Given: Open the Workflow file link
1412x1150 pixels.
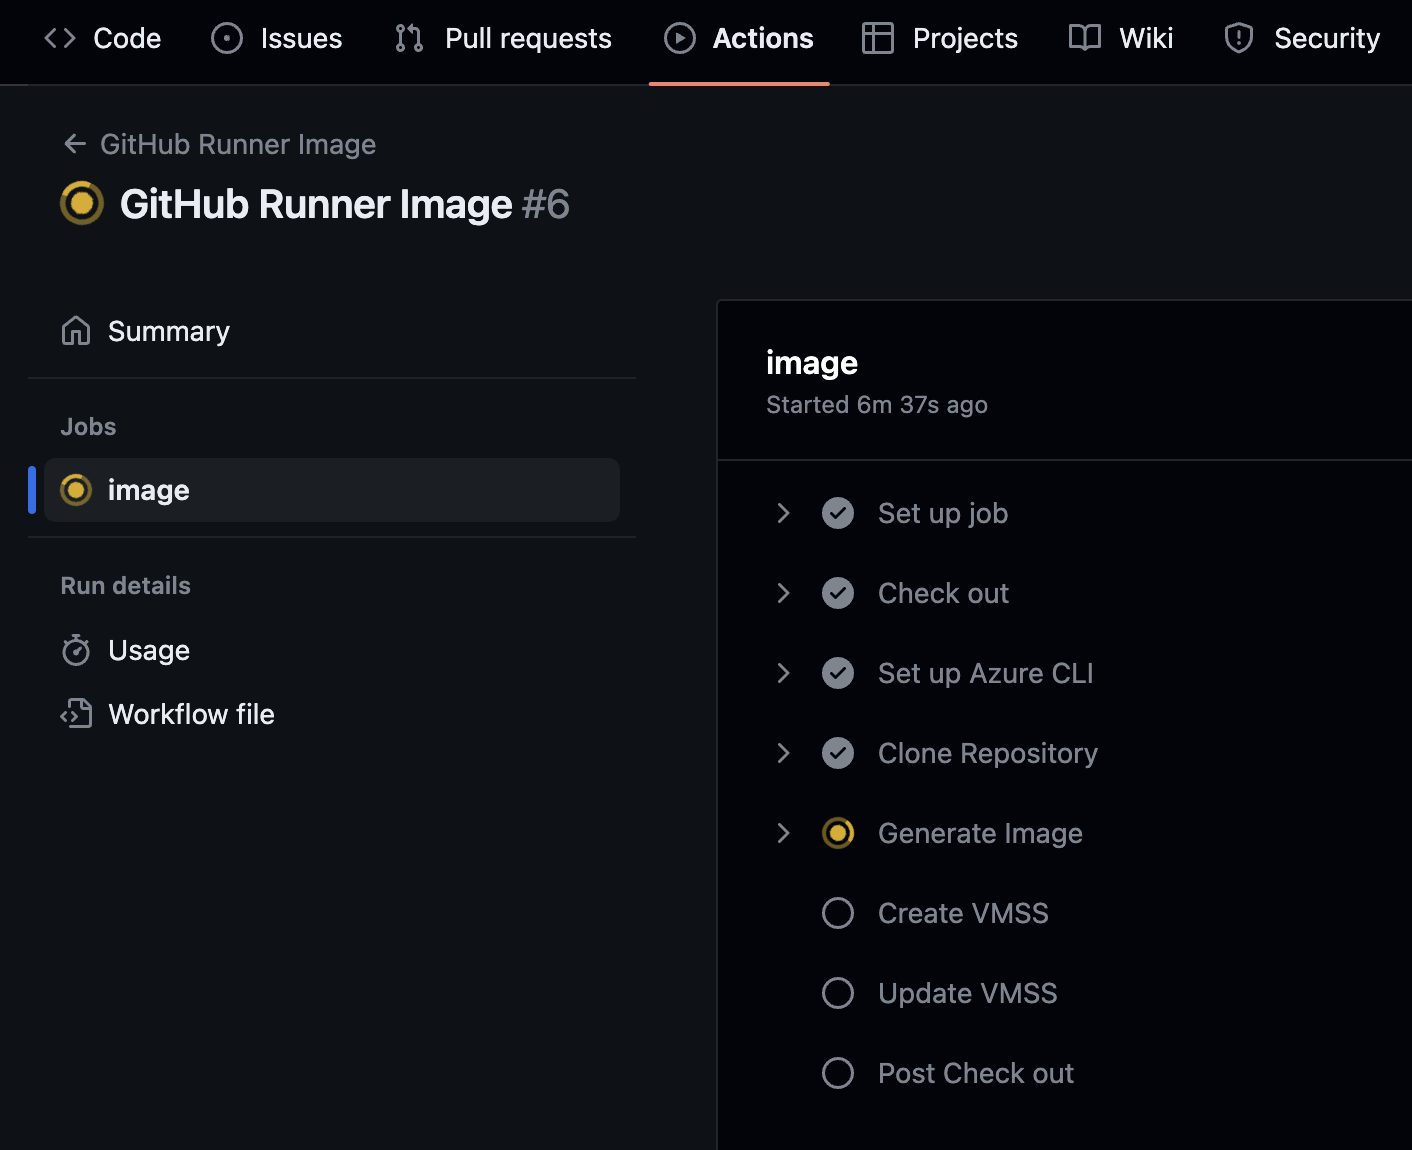Looking at the screenshot, I should (x=191, y=714).
